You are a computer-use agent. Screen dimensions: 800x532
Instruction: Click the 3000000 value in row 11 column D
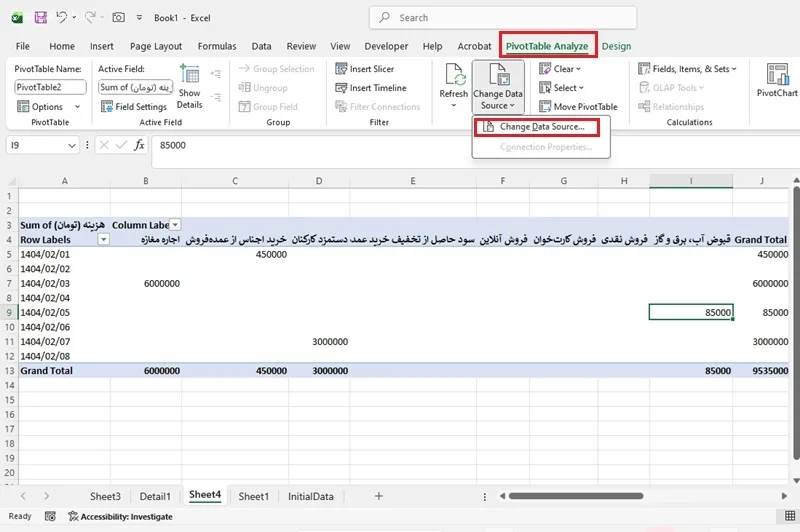coord(319,342)
